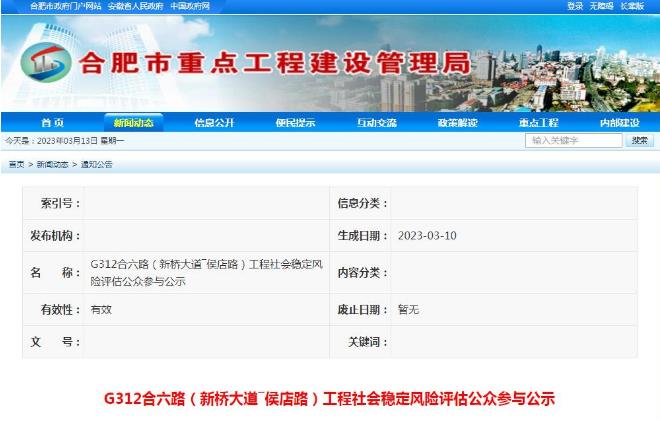This screenshot has height=425, width=660.
Task: Click the 索引号 label
Action: (x=60, y=203)
